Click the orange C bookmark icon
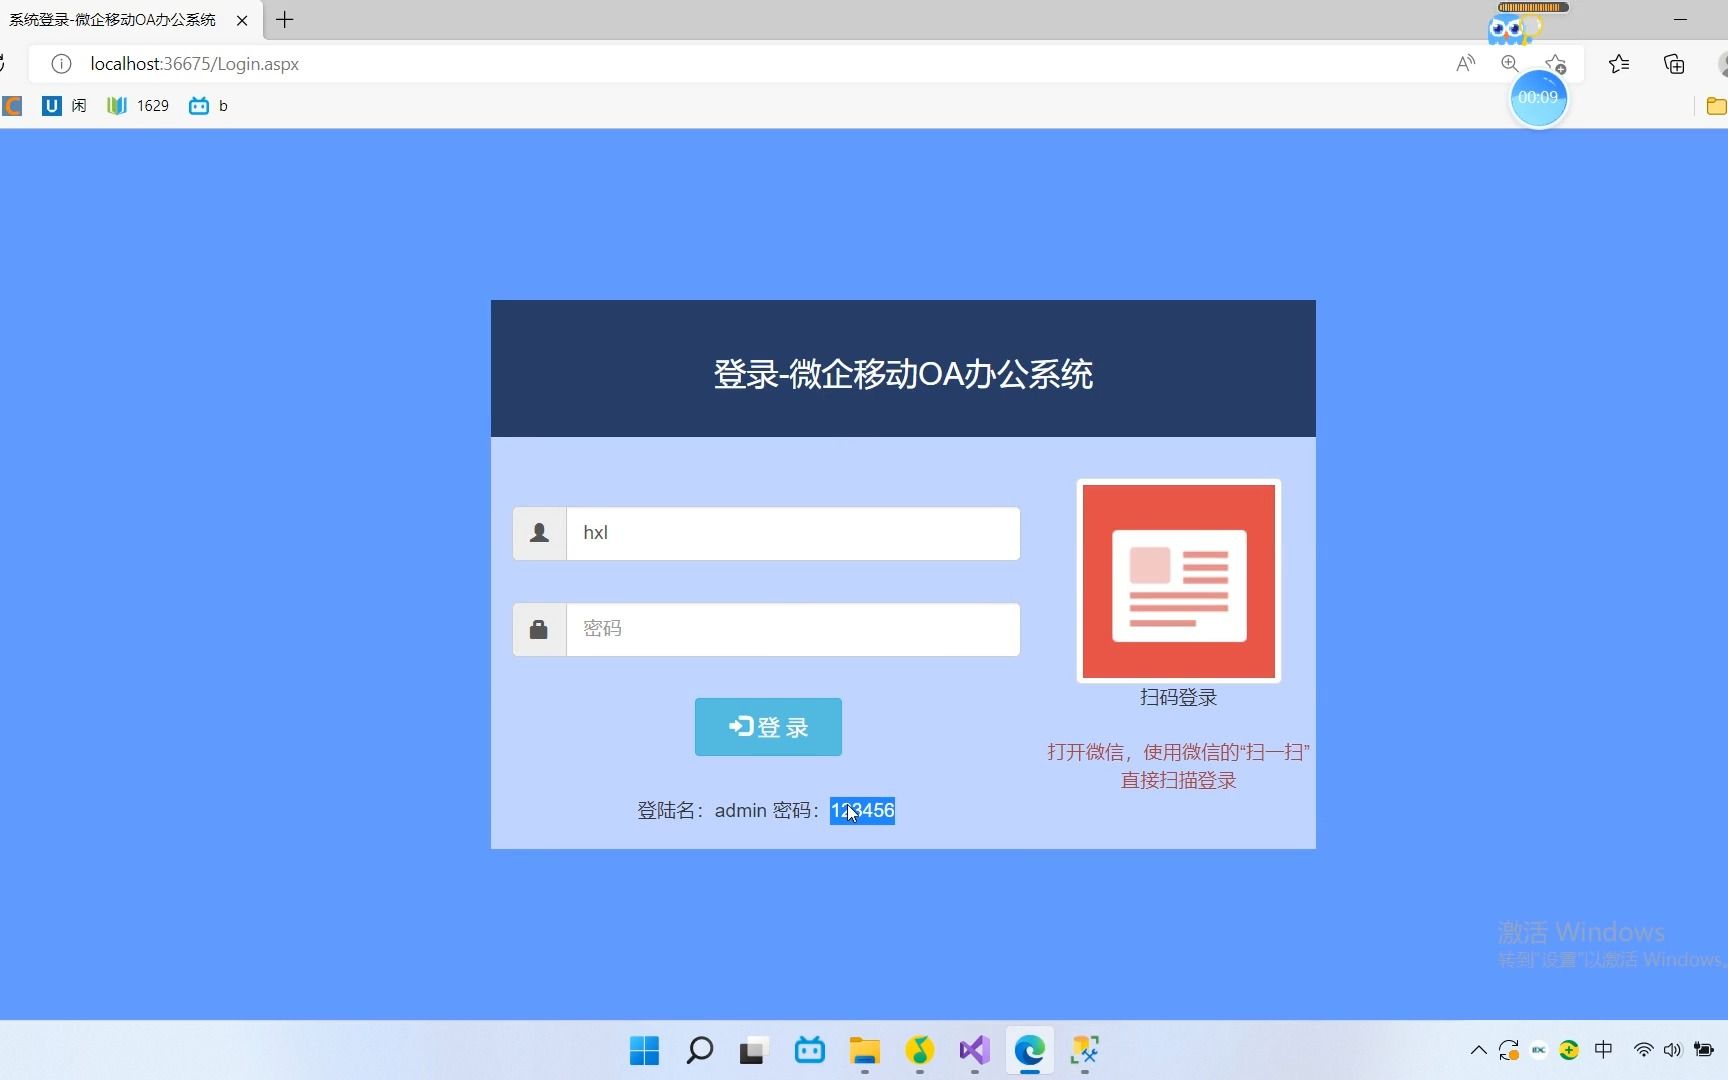The image size is (1728, 1080). 12,106
